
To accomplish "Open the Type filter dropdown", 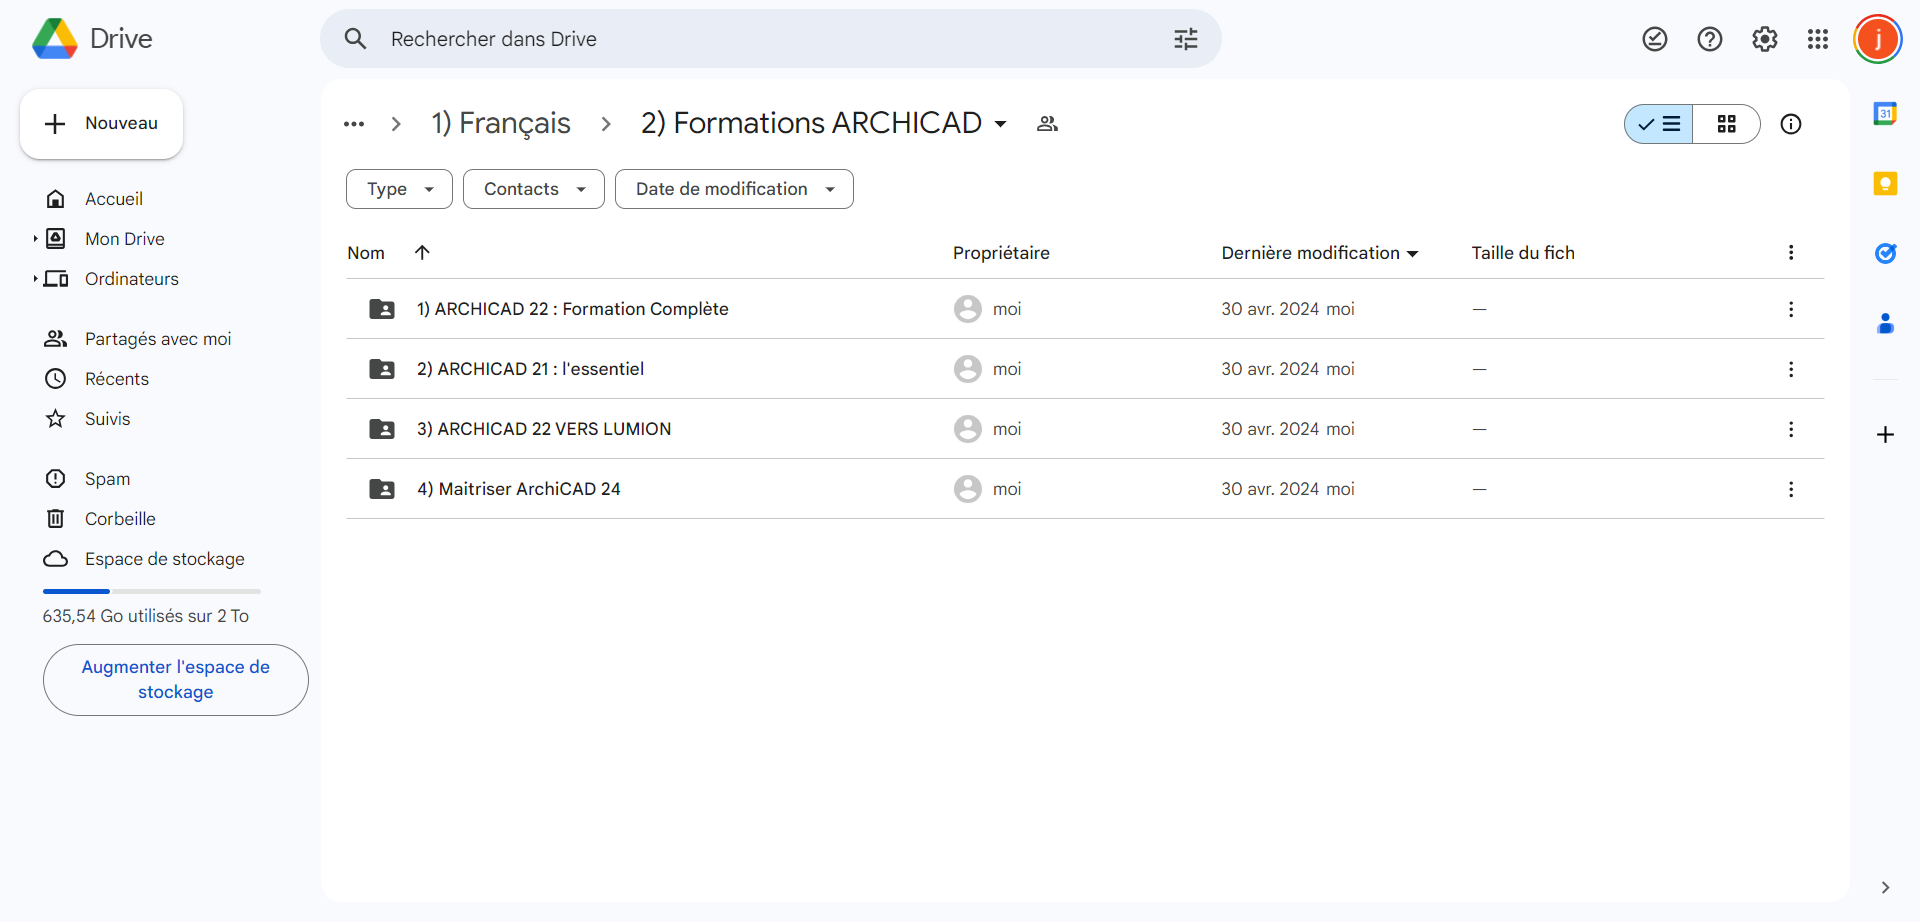I will click(399, 189).
